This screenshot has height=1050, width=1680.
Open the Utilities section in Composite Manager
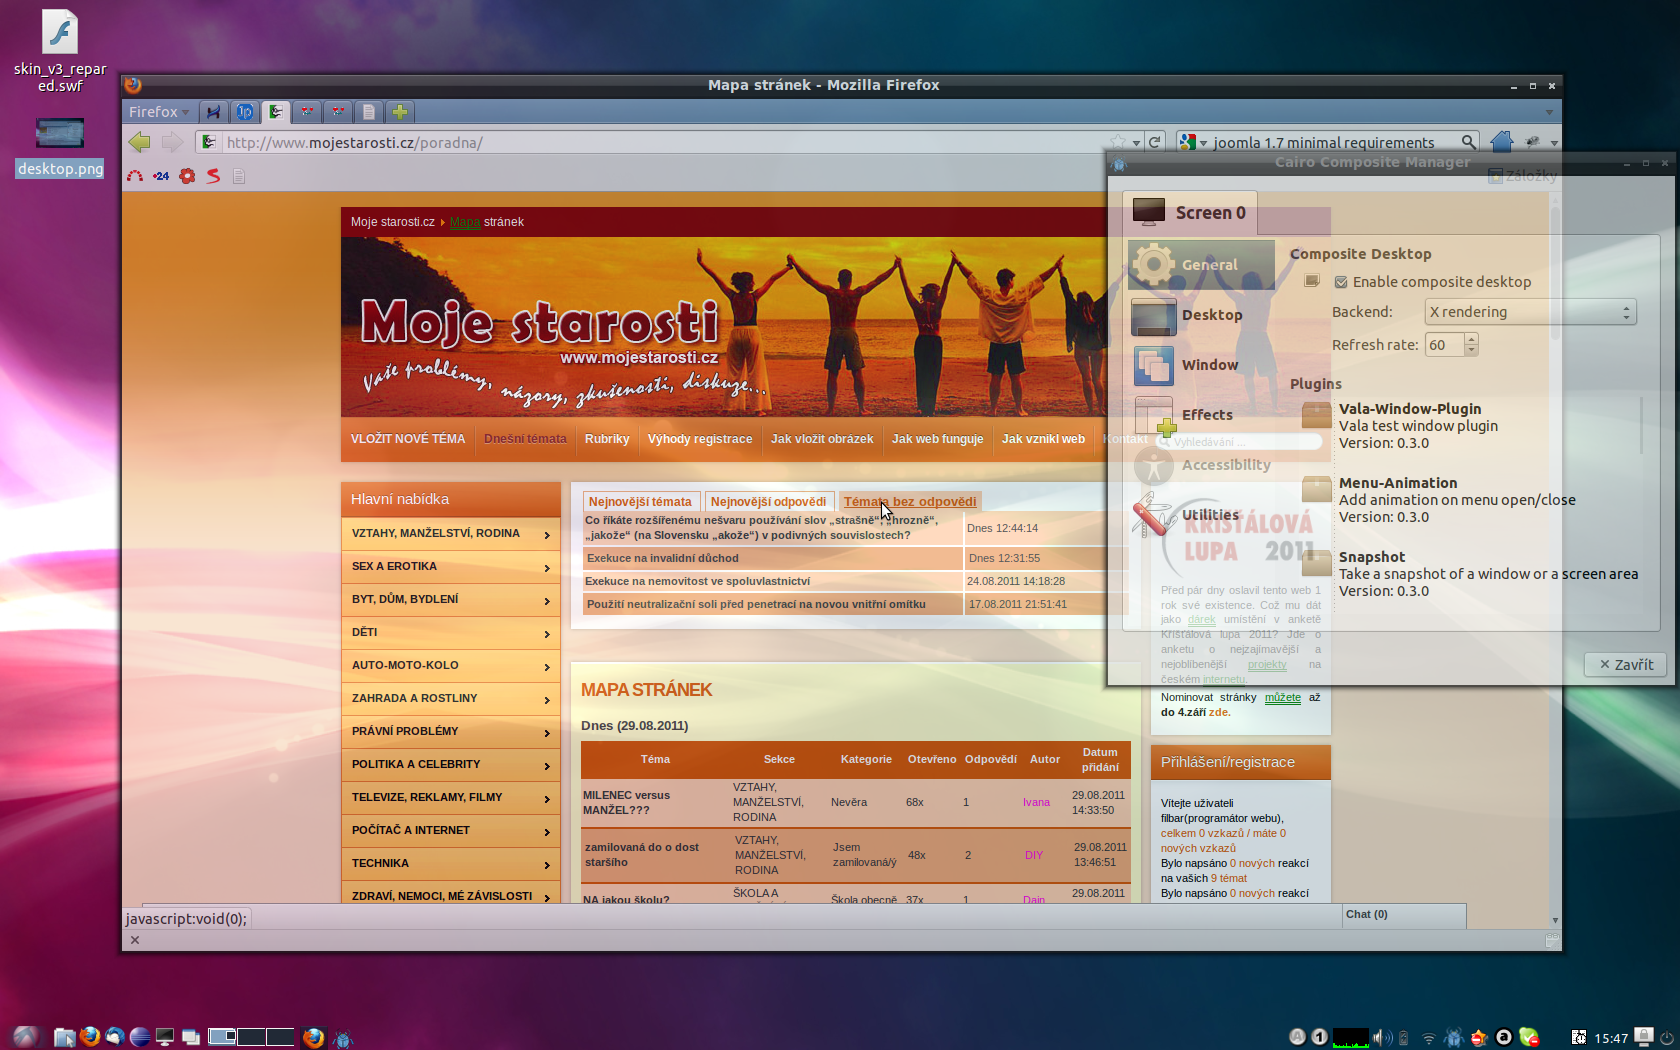(x=1201, y=515)
